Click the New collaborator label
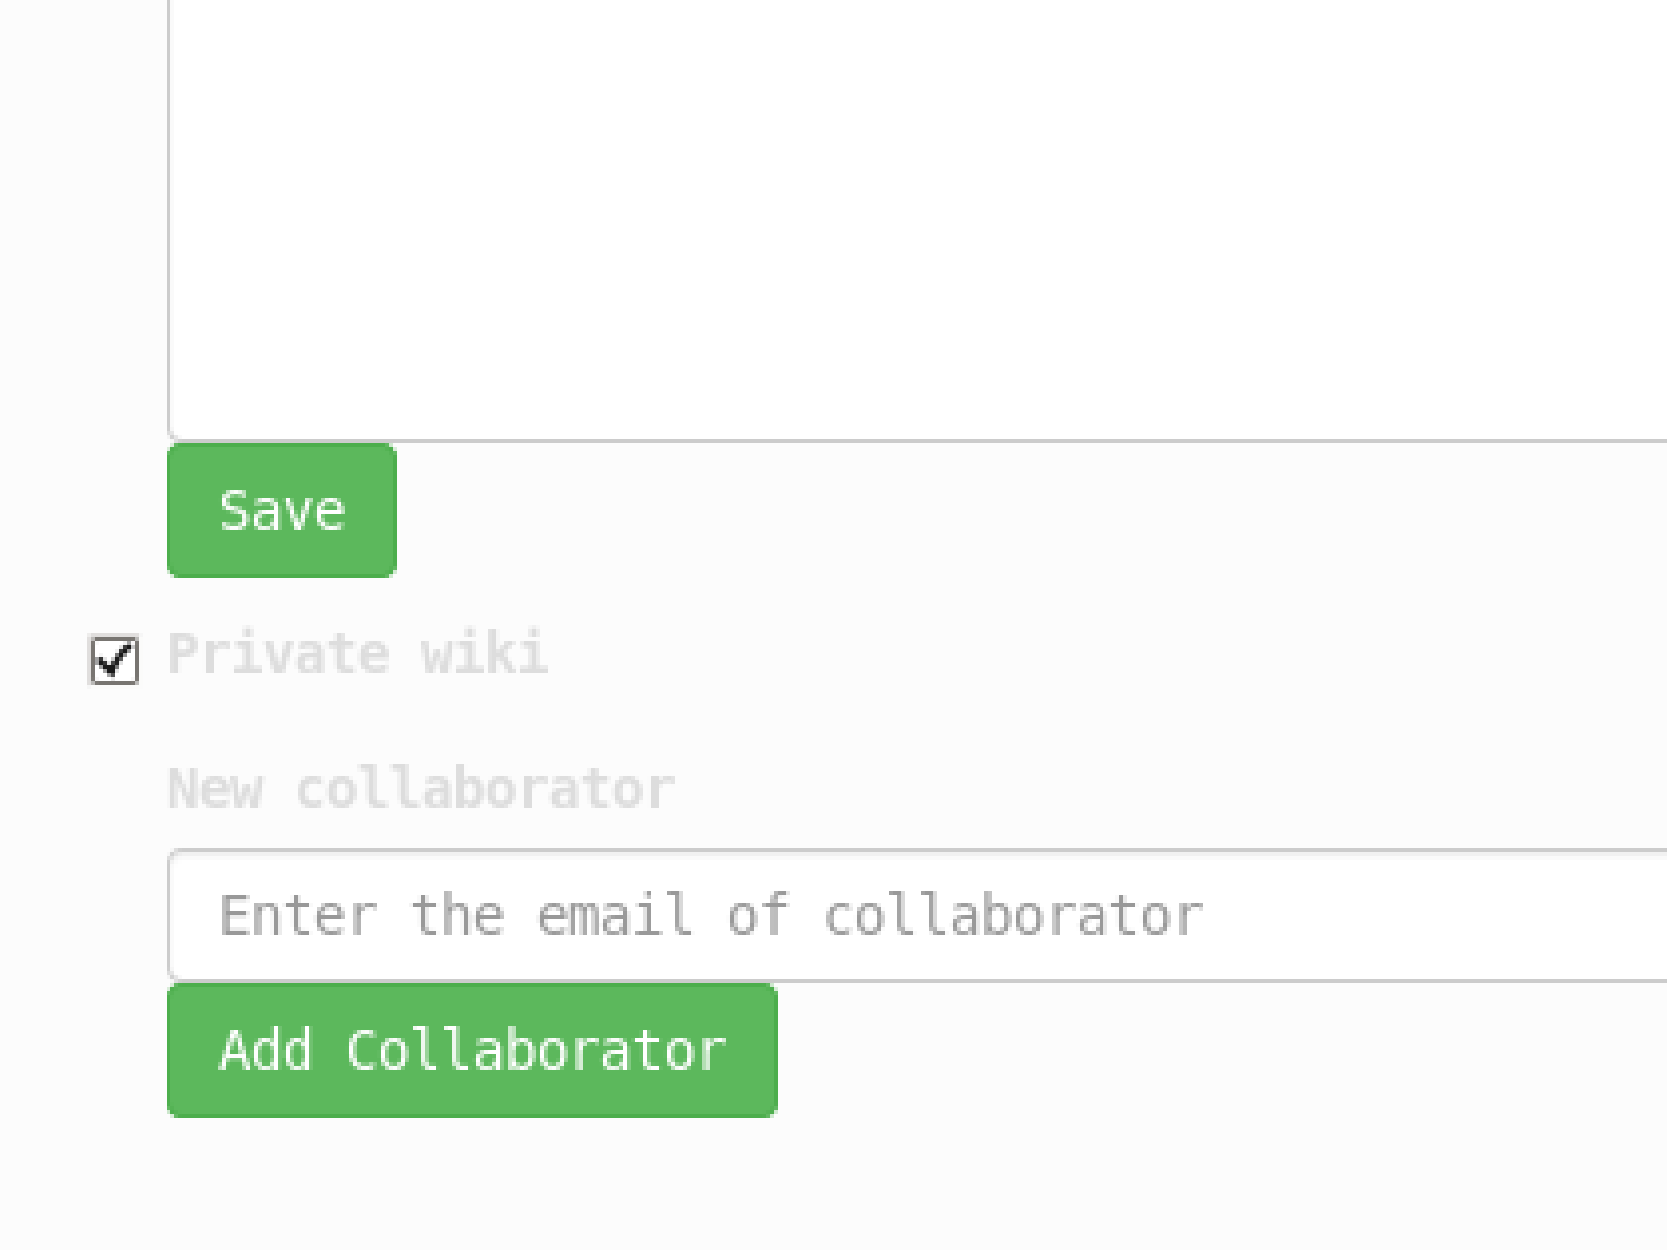Viewport: 1667px width, 1250px height. point(421,789)
